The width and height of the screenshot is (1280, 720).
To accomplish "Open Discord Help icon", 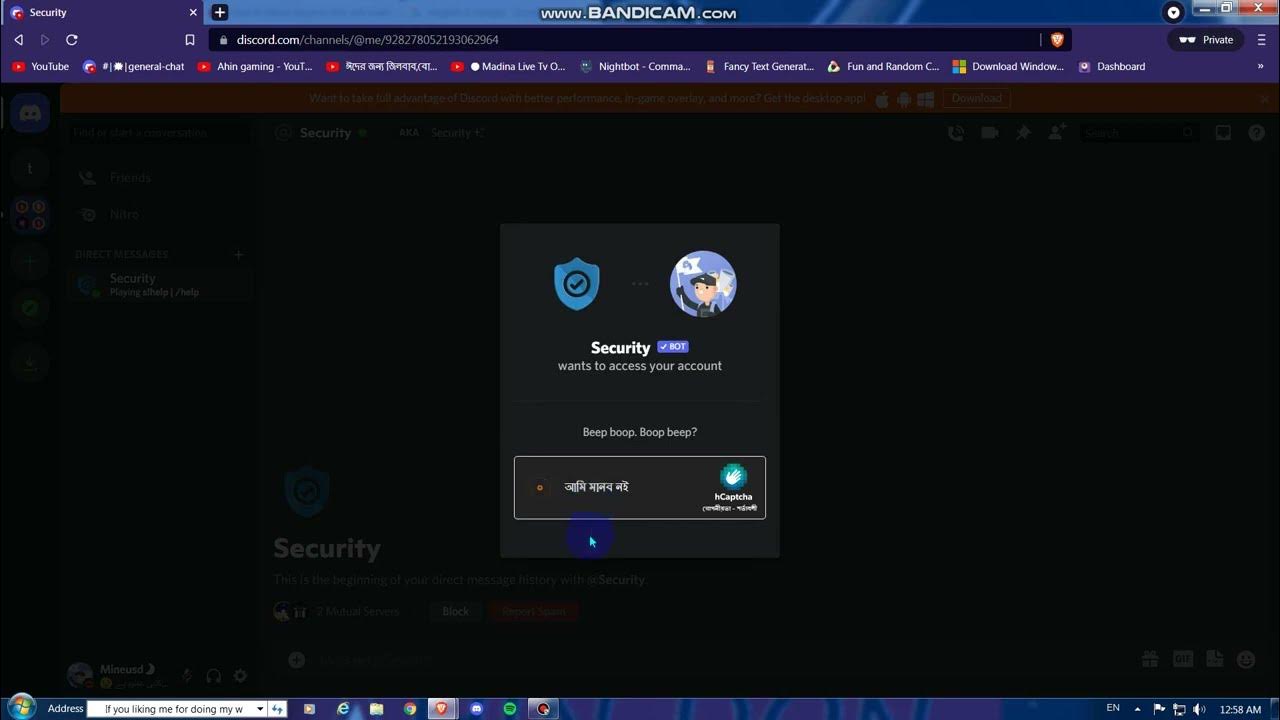I will coord(1257,133).
